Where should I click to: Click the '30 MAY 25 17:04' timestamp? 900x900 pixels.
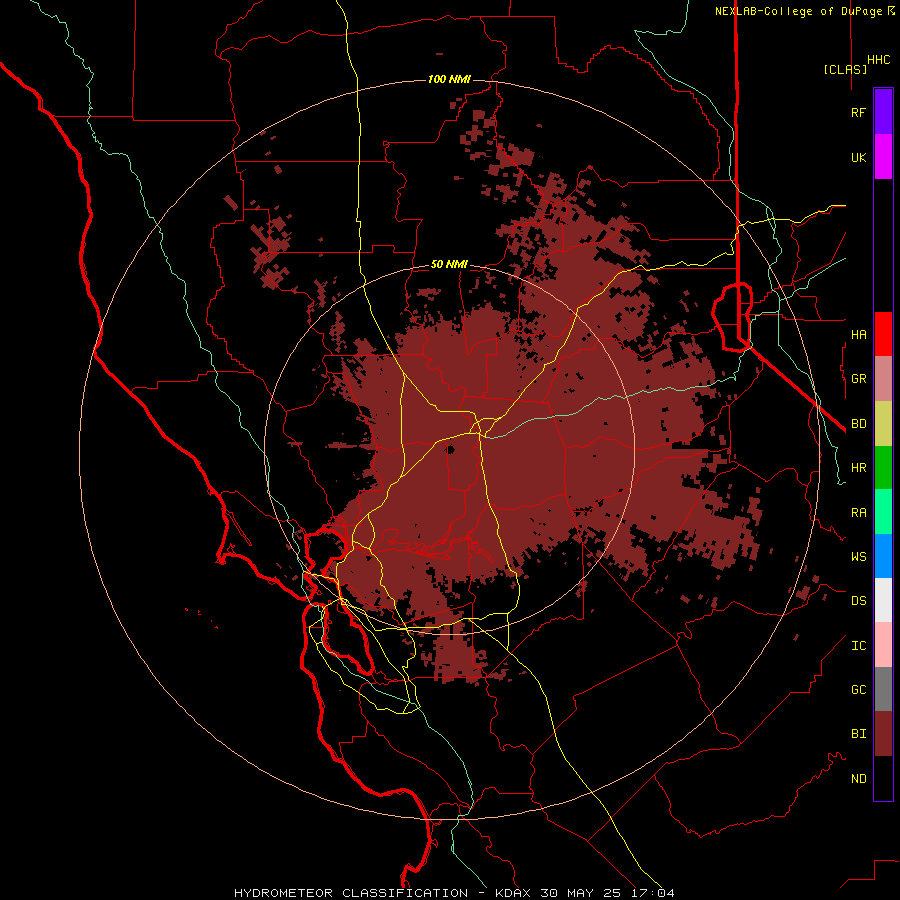[x=607, y=893]
